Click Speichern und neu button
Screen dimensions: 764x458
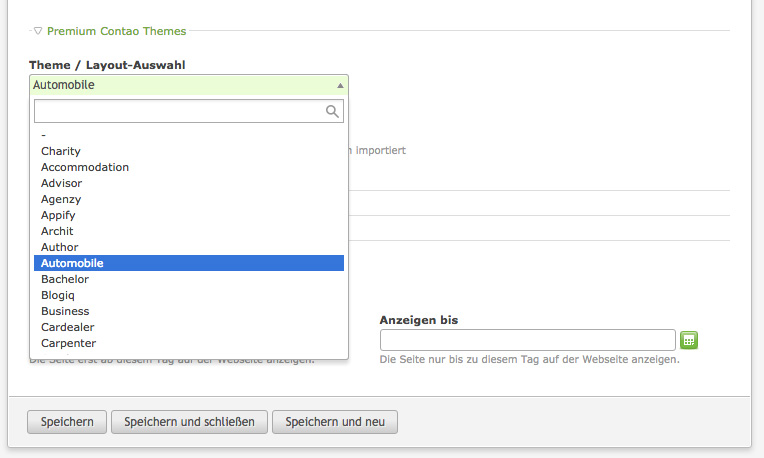pos(335,422)
